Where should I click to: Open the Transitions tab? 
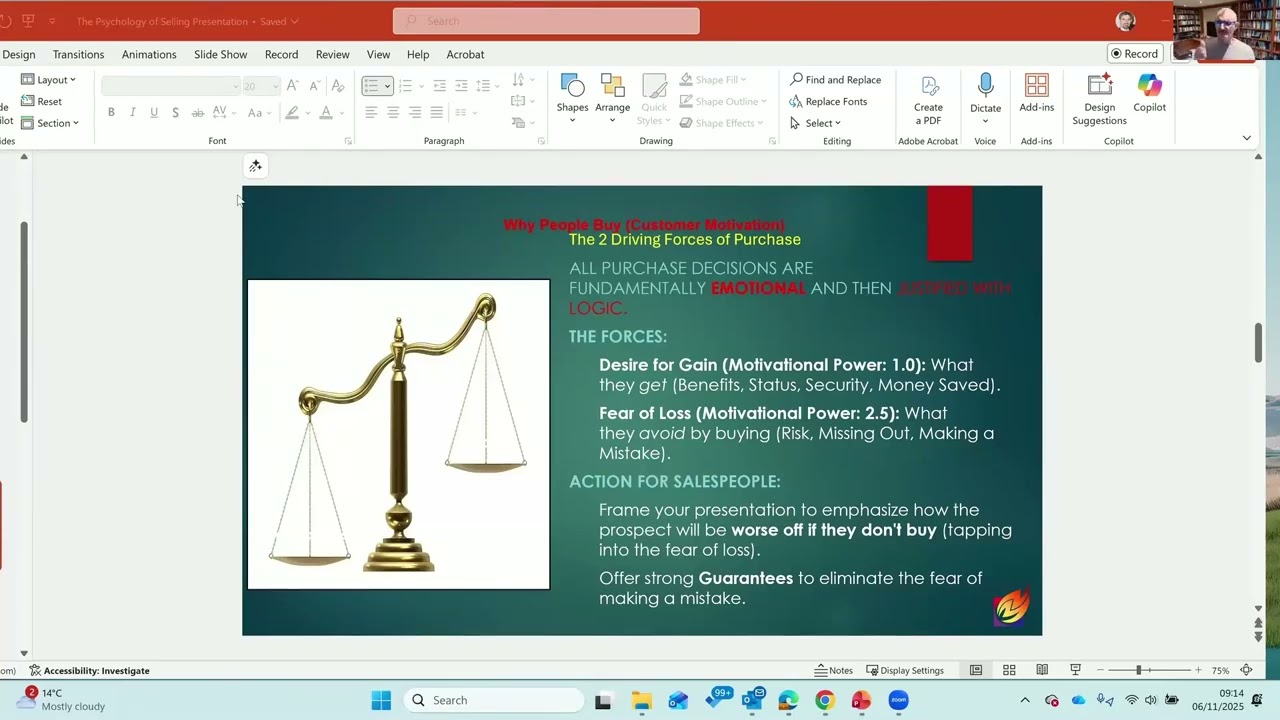[78, 54]
